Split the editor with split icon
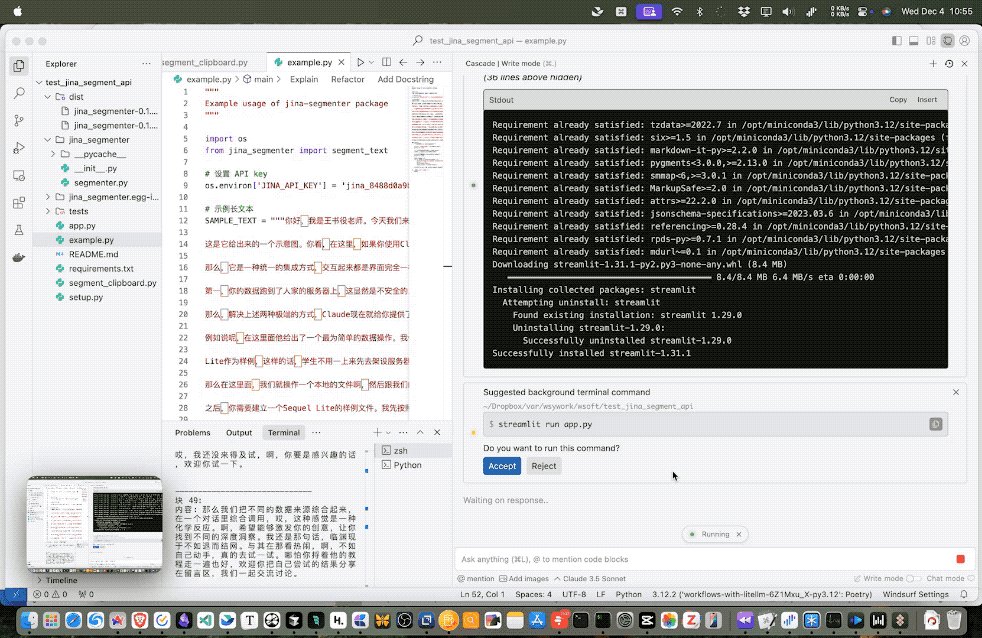The image size is (982, 638). click(x=385, y=62)
